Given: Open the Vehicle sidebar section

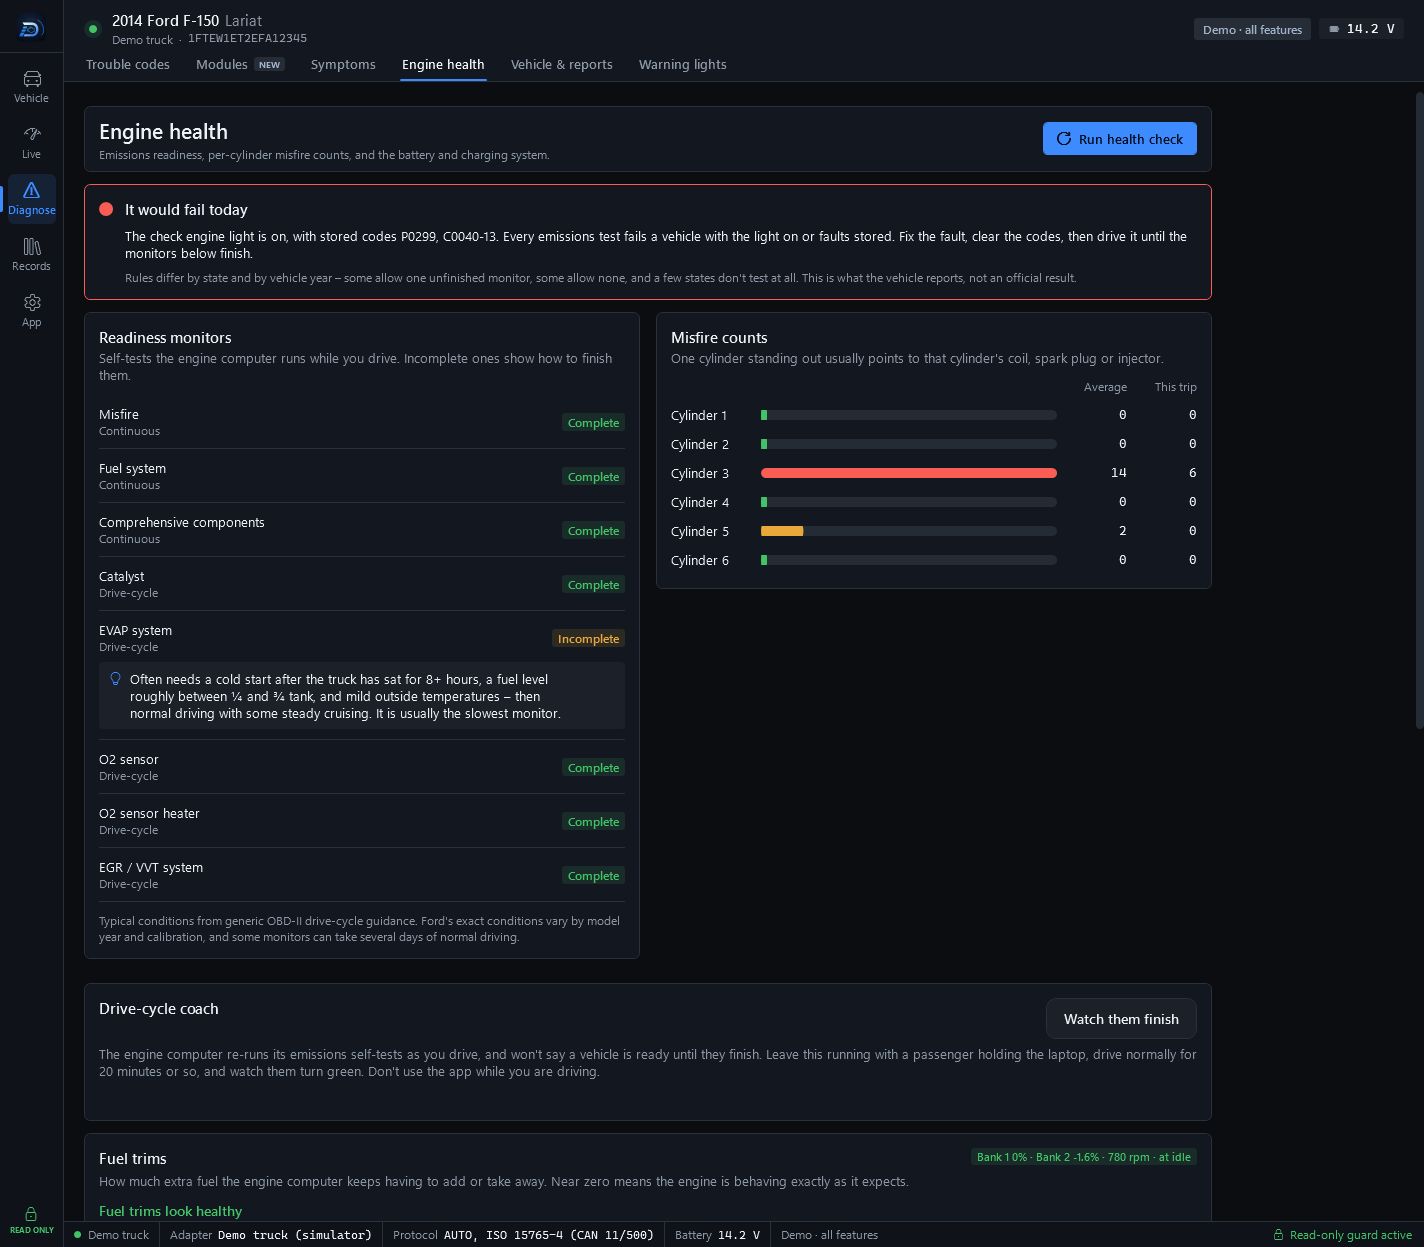Looking at the screenshot, I should [31, 86].
